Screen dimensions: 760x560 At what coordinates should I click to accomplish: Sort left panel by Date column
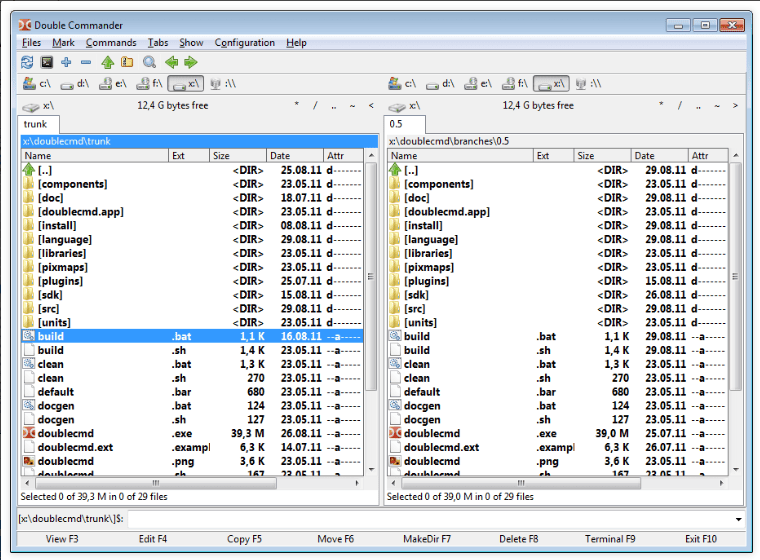pos(295,156)
